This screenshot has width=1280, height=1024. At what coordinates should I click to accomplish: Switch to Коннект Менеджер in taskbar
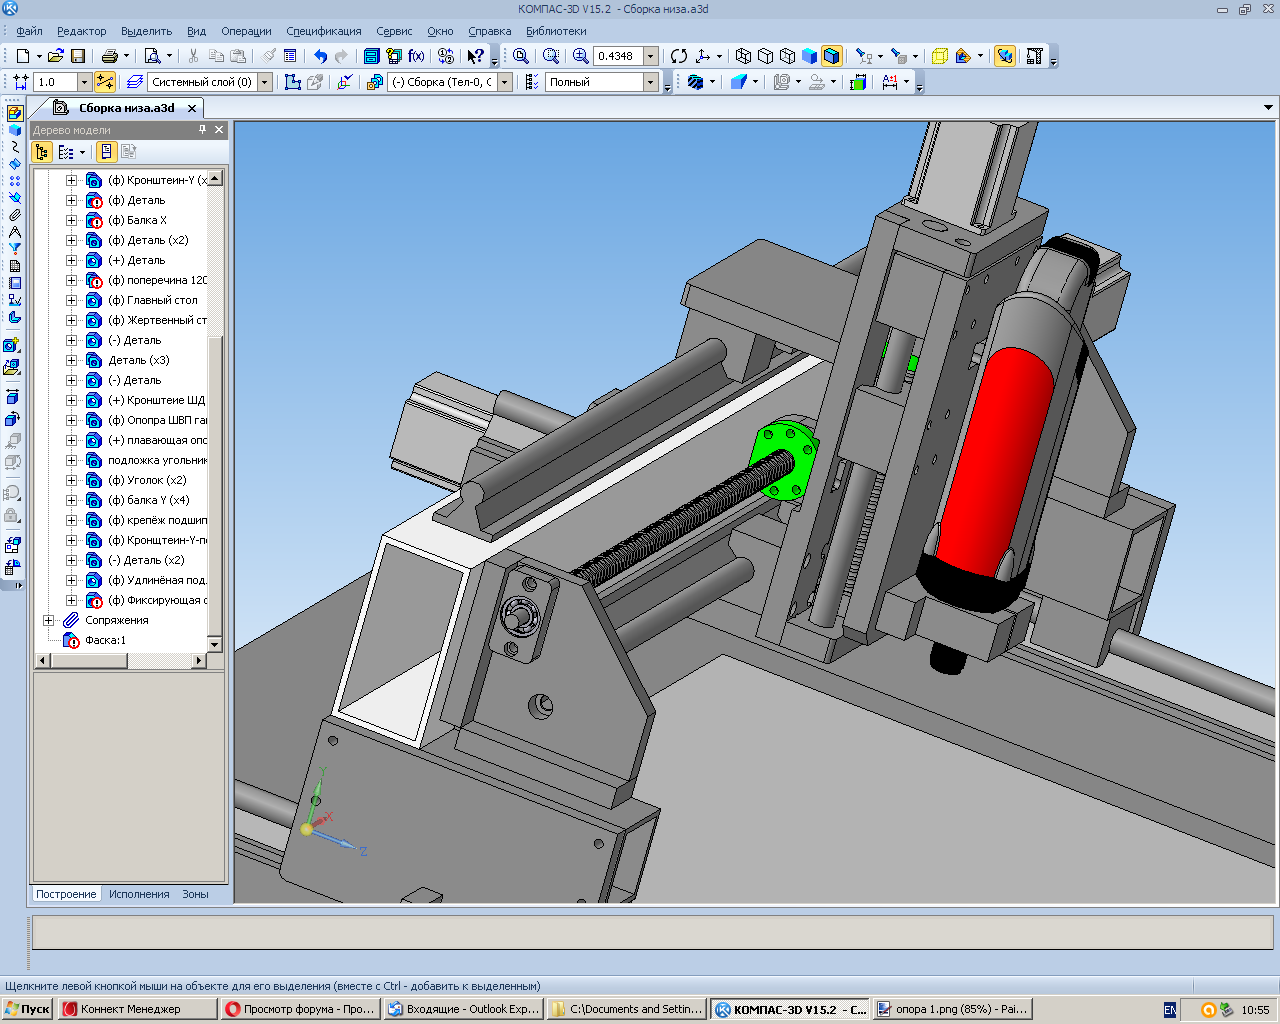pyautogui.click(x=138, y=1009)
